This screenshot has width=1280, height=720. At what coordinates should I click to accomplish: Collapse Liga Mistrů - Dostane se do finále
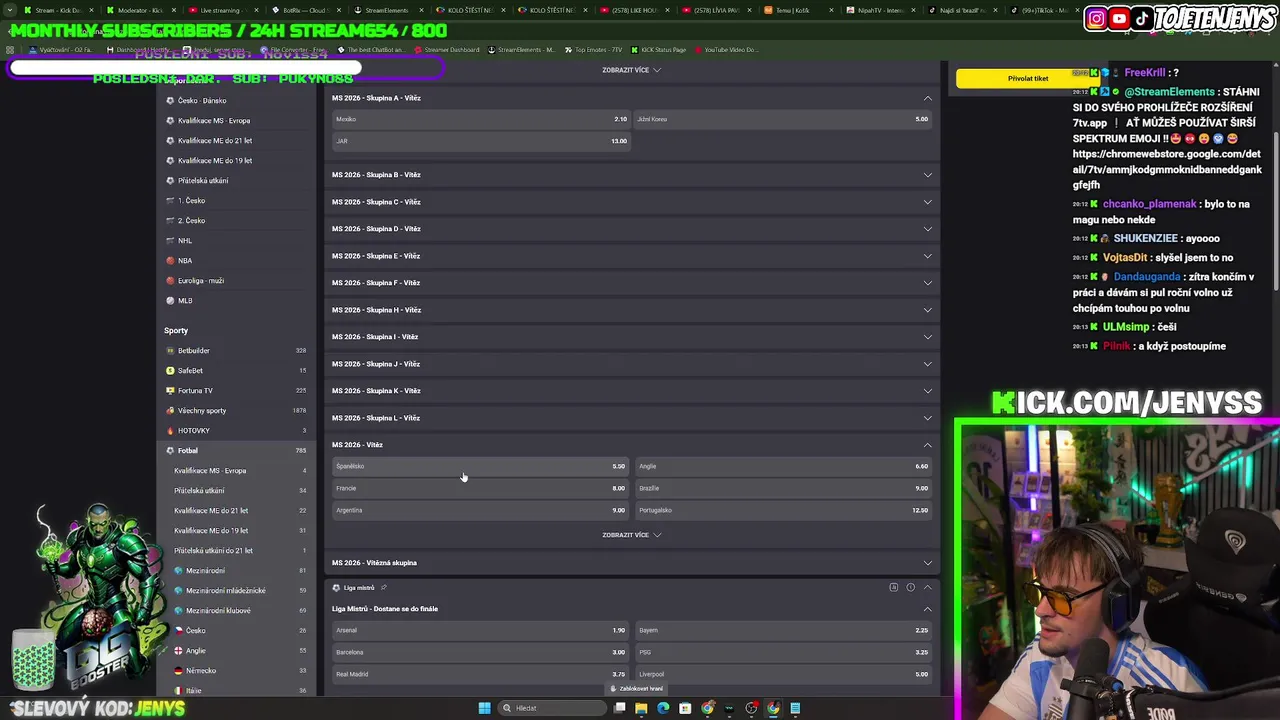pos(928,609)
